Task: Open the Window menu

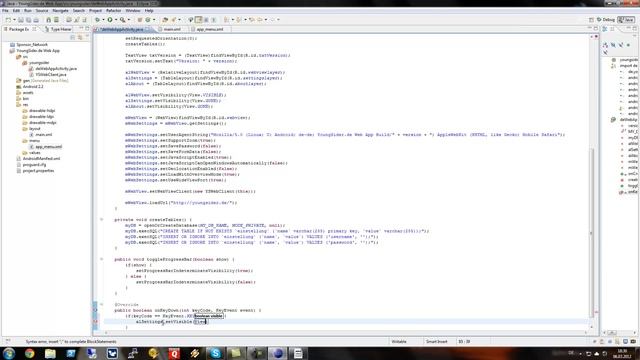Action: (133, 11)
